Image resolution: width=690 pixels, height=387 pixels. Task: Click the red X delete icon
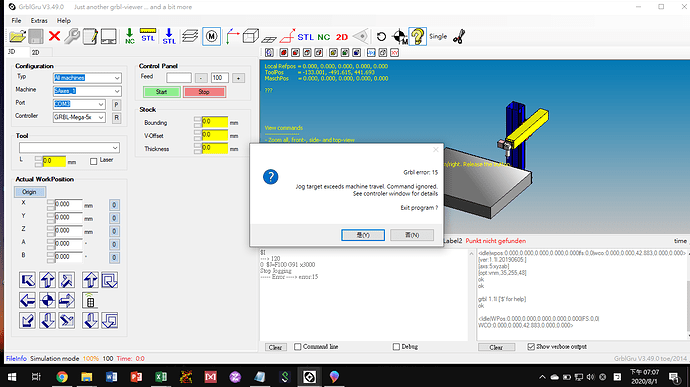55,36
